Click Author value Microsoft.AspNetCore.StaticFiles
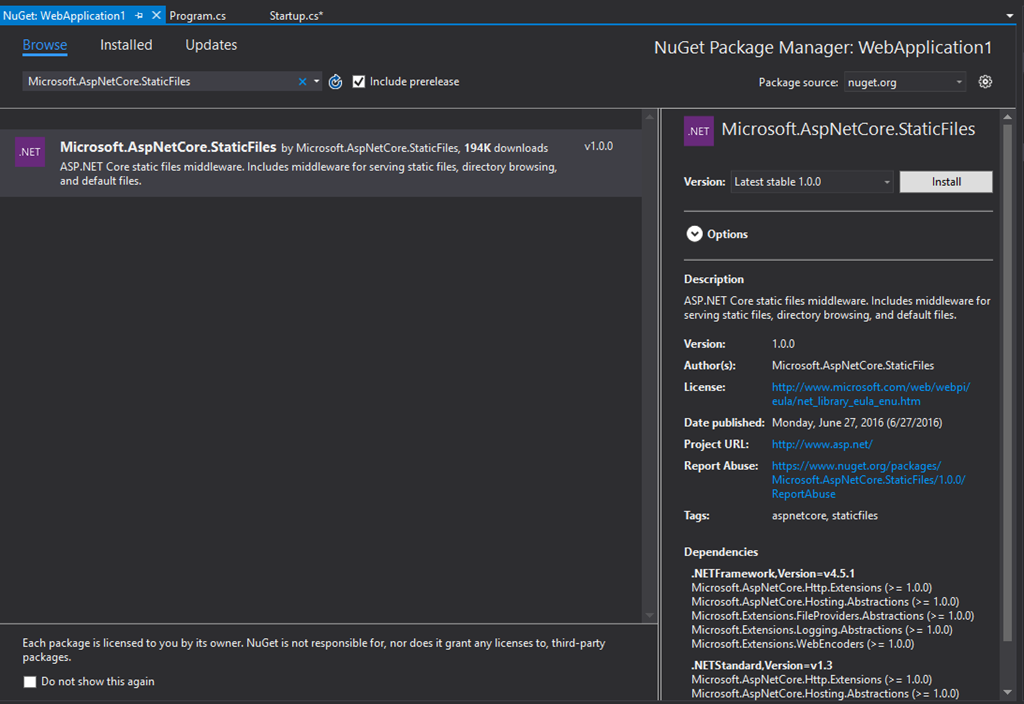 853,366
